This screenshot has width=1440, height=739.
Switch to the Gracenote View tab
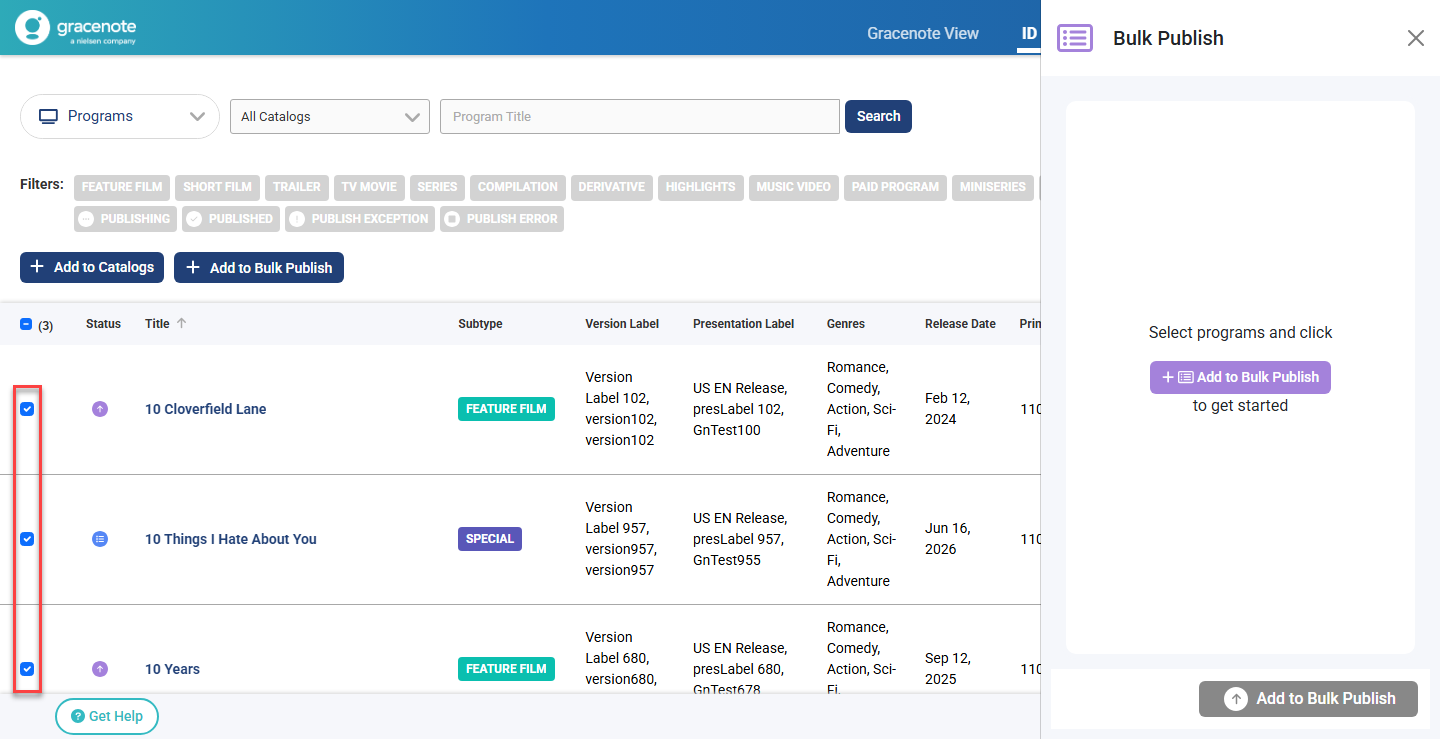click(922, 33)
